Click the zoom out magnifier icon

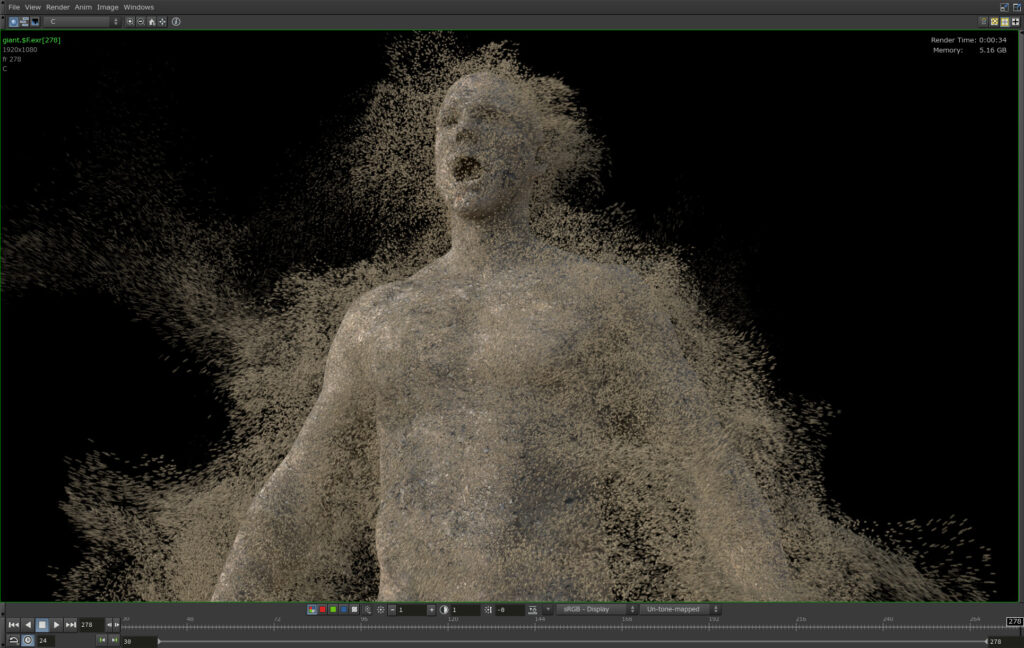141,21
